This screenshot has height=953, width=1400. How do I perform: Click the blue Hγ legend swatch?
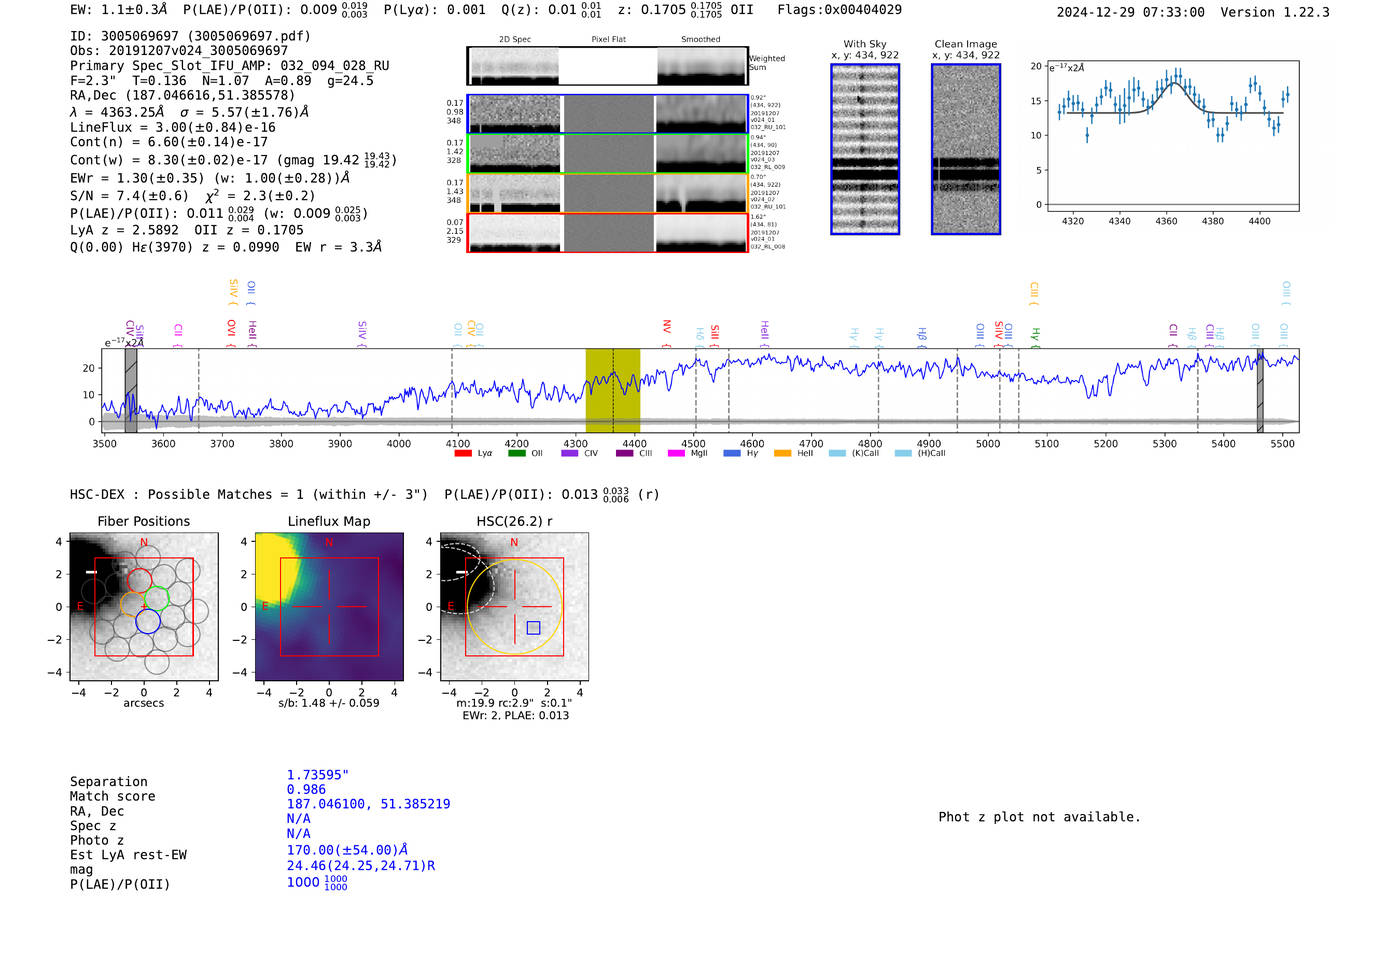tap(732, 453)
